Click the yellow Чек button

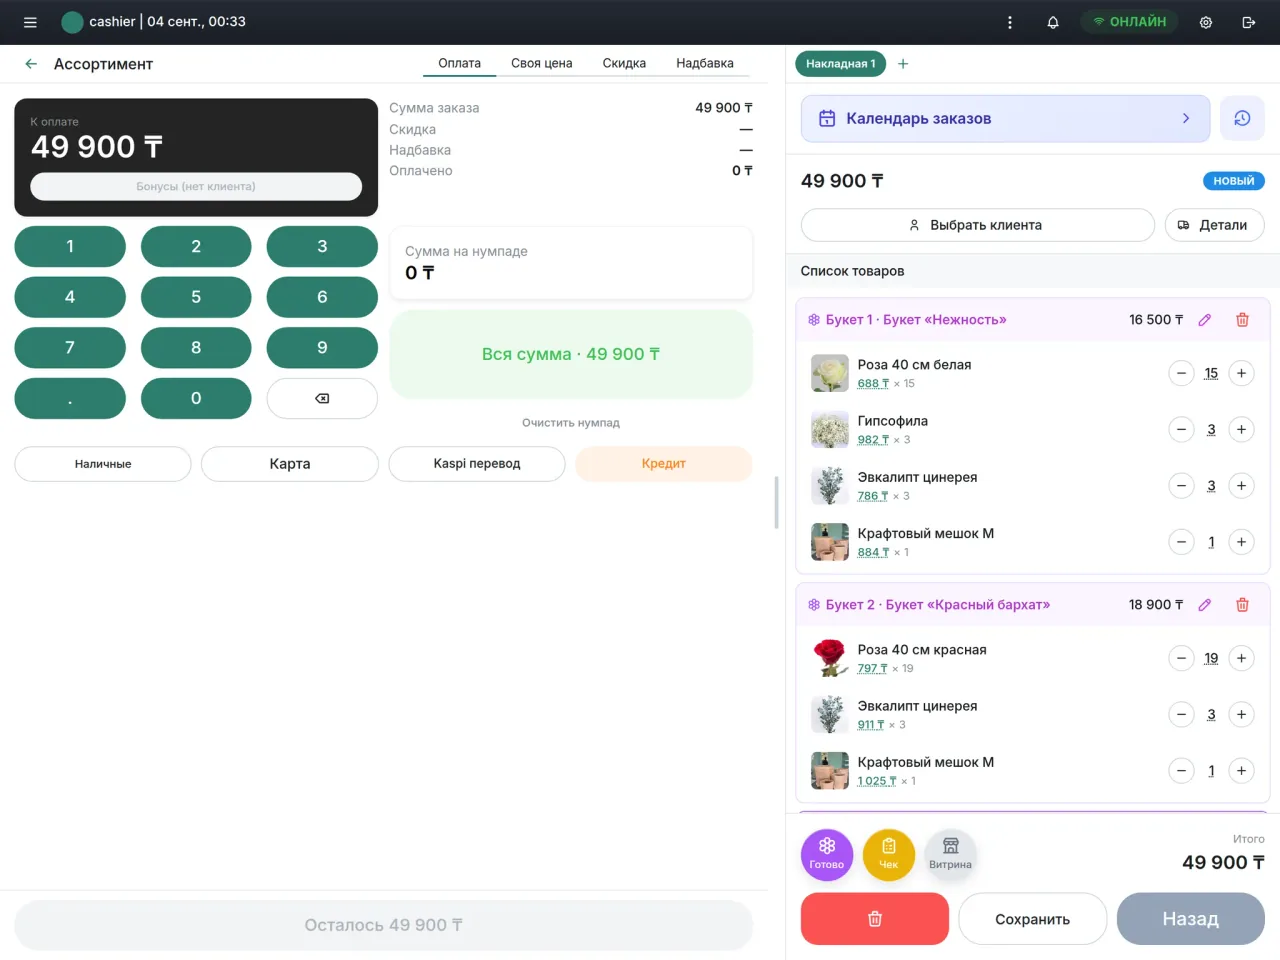889,855
